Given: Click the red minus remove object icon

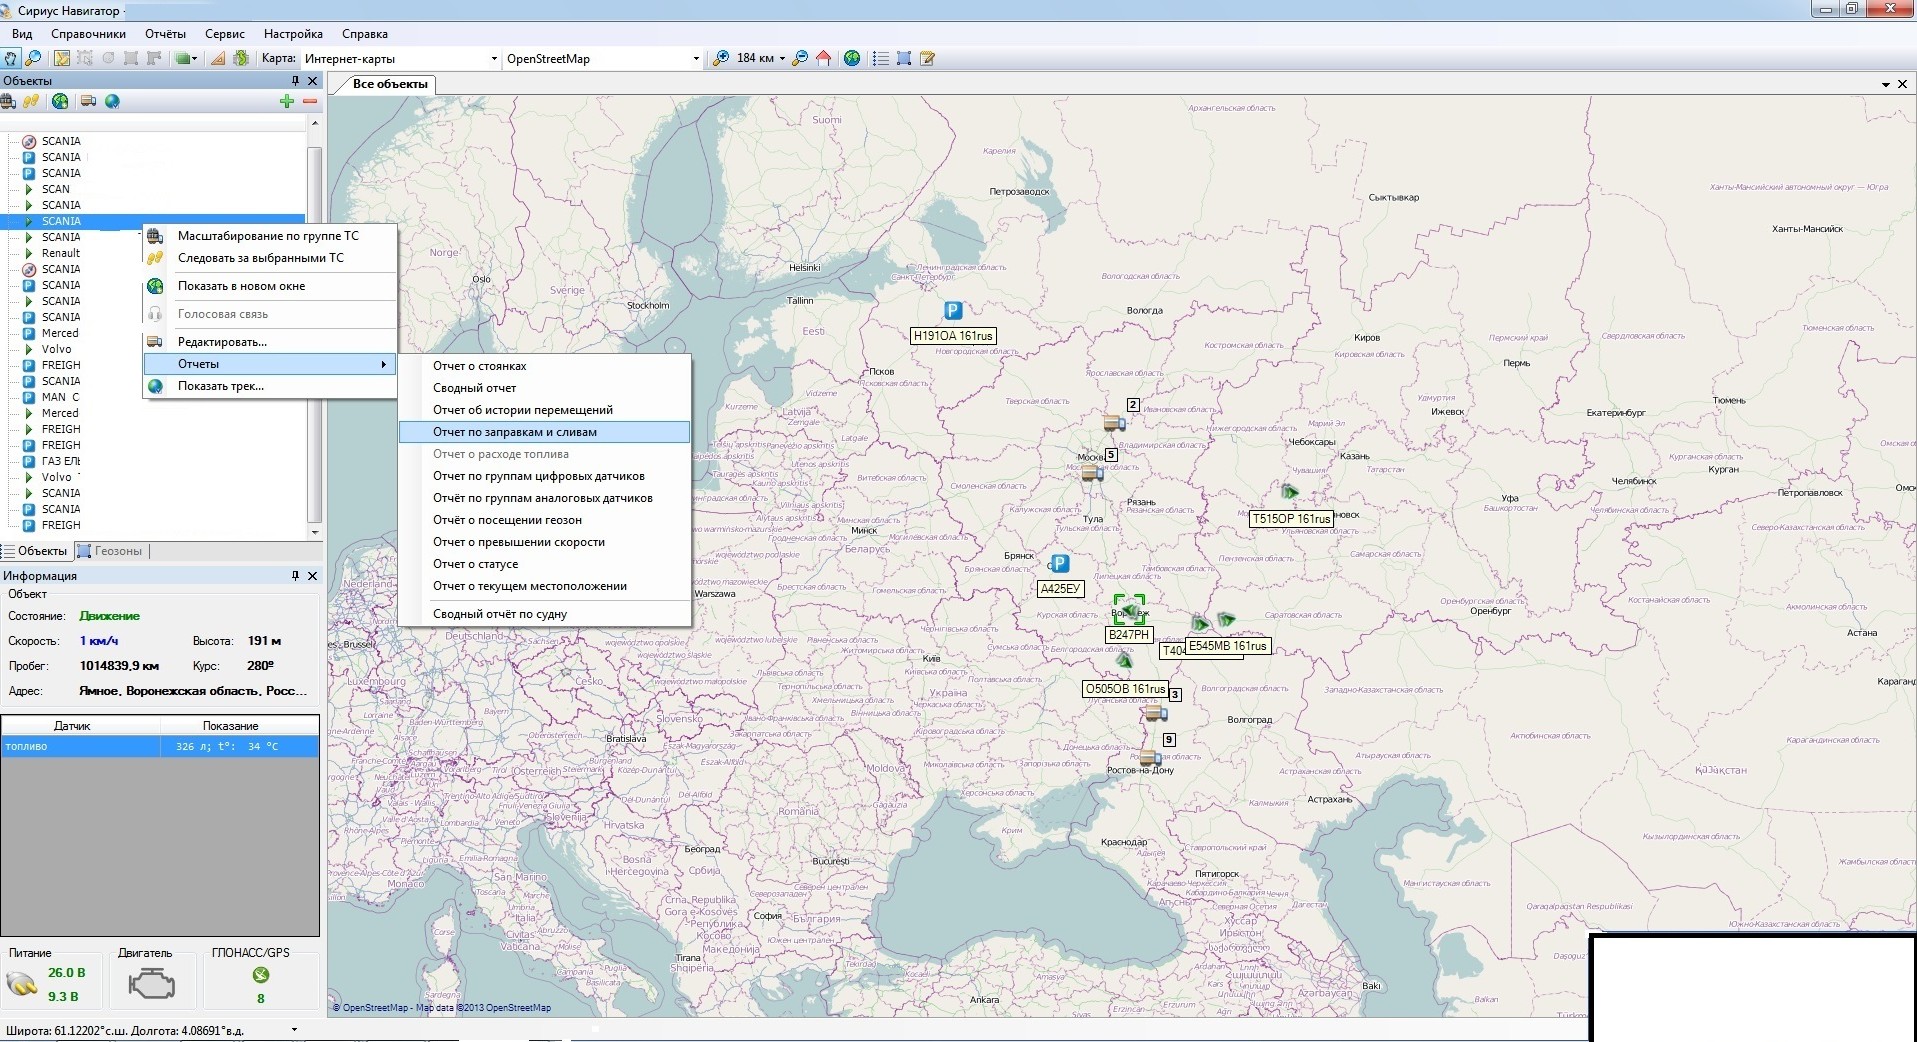Looking at the screenshot, I should (x=310, y=101).
